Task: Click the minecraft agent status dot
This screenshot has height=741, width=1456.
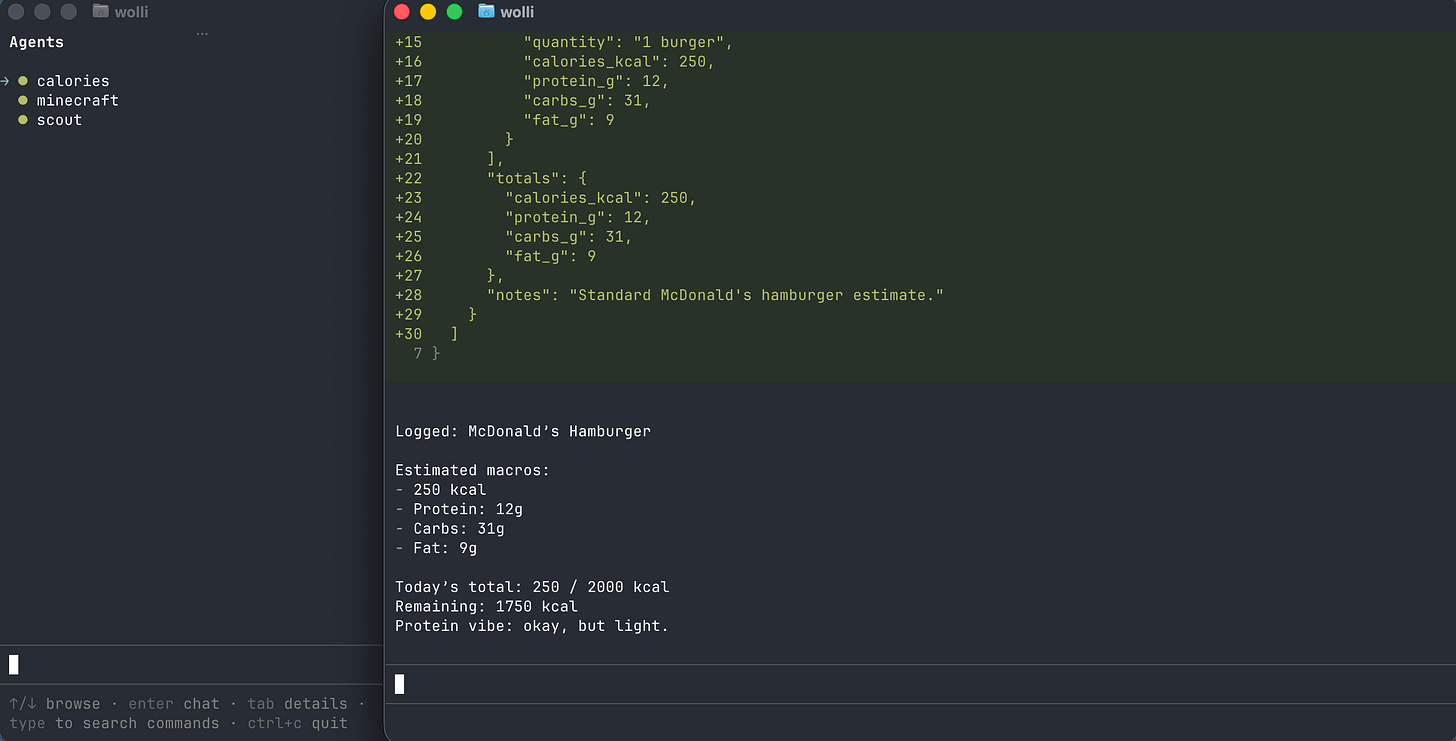Action: coord(23,100)
